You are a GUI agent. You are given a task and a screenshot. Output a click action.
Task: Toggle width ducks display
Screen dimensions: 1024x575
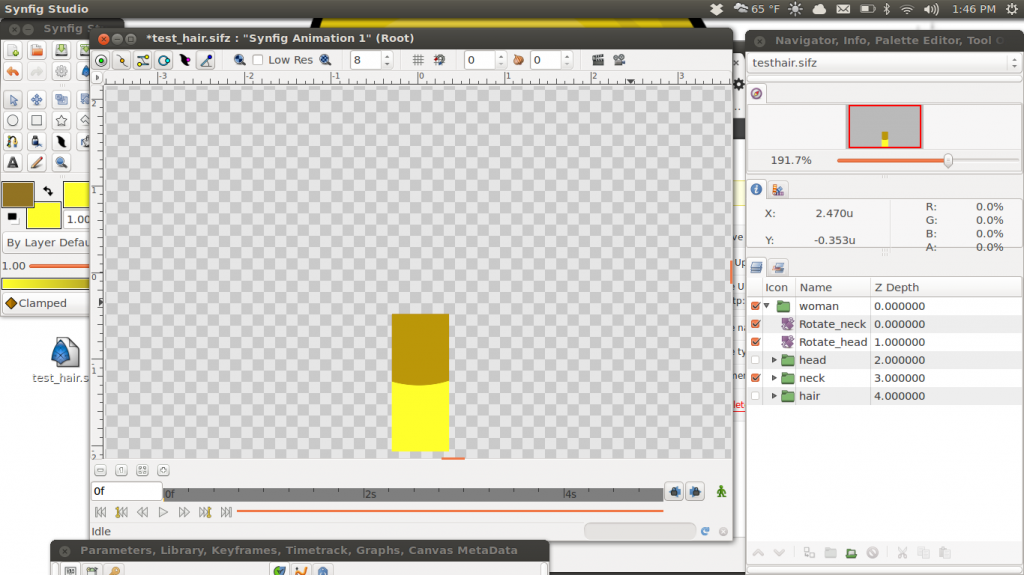click(185, 61)
